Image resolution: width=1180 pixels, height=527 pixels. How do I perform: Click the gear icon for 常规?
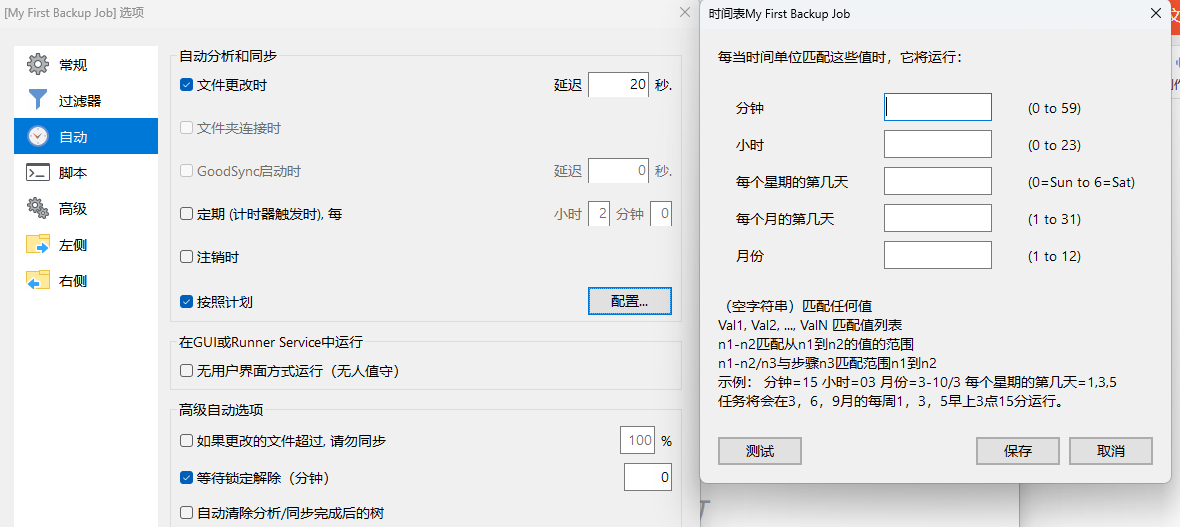click(x=38, y=65)
